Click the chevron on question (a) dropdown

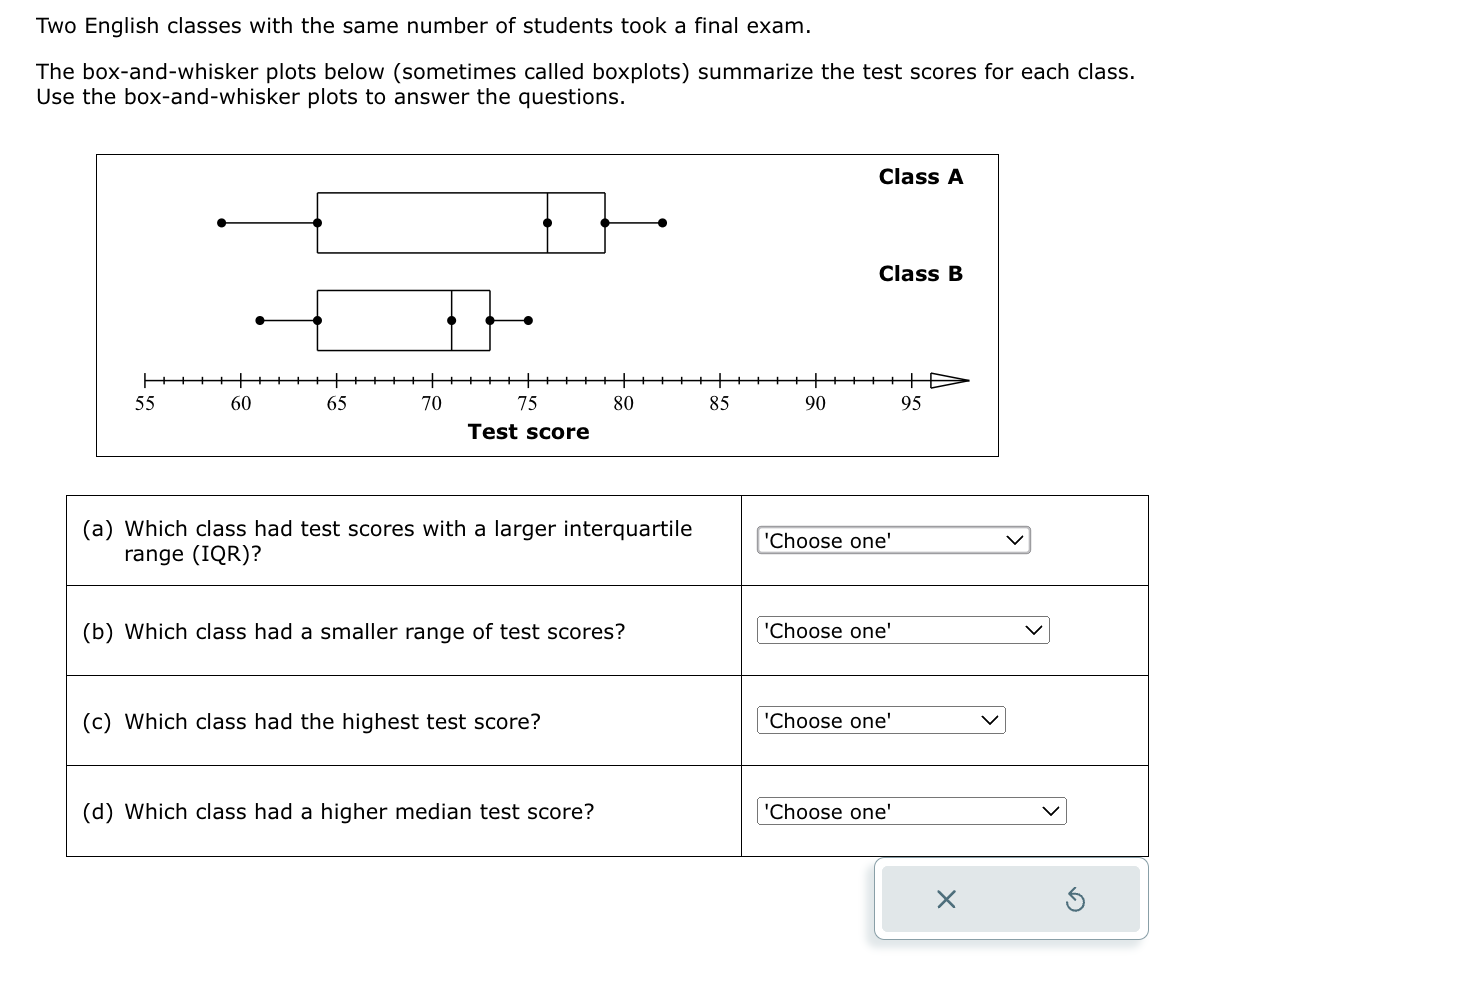[x=1015, y=540]
